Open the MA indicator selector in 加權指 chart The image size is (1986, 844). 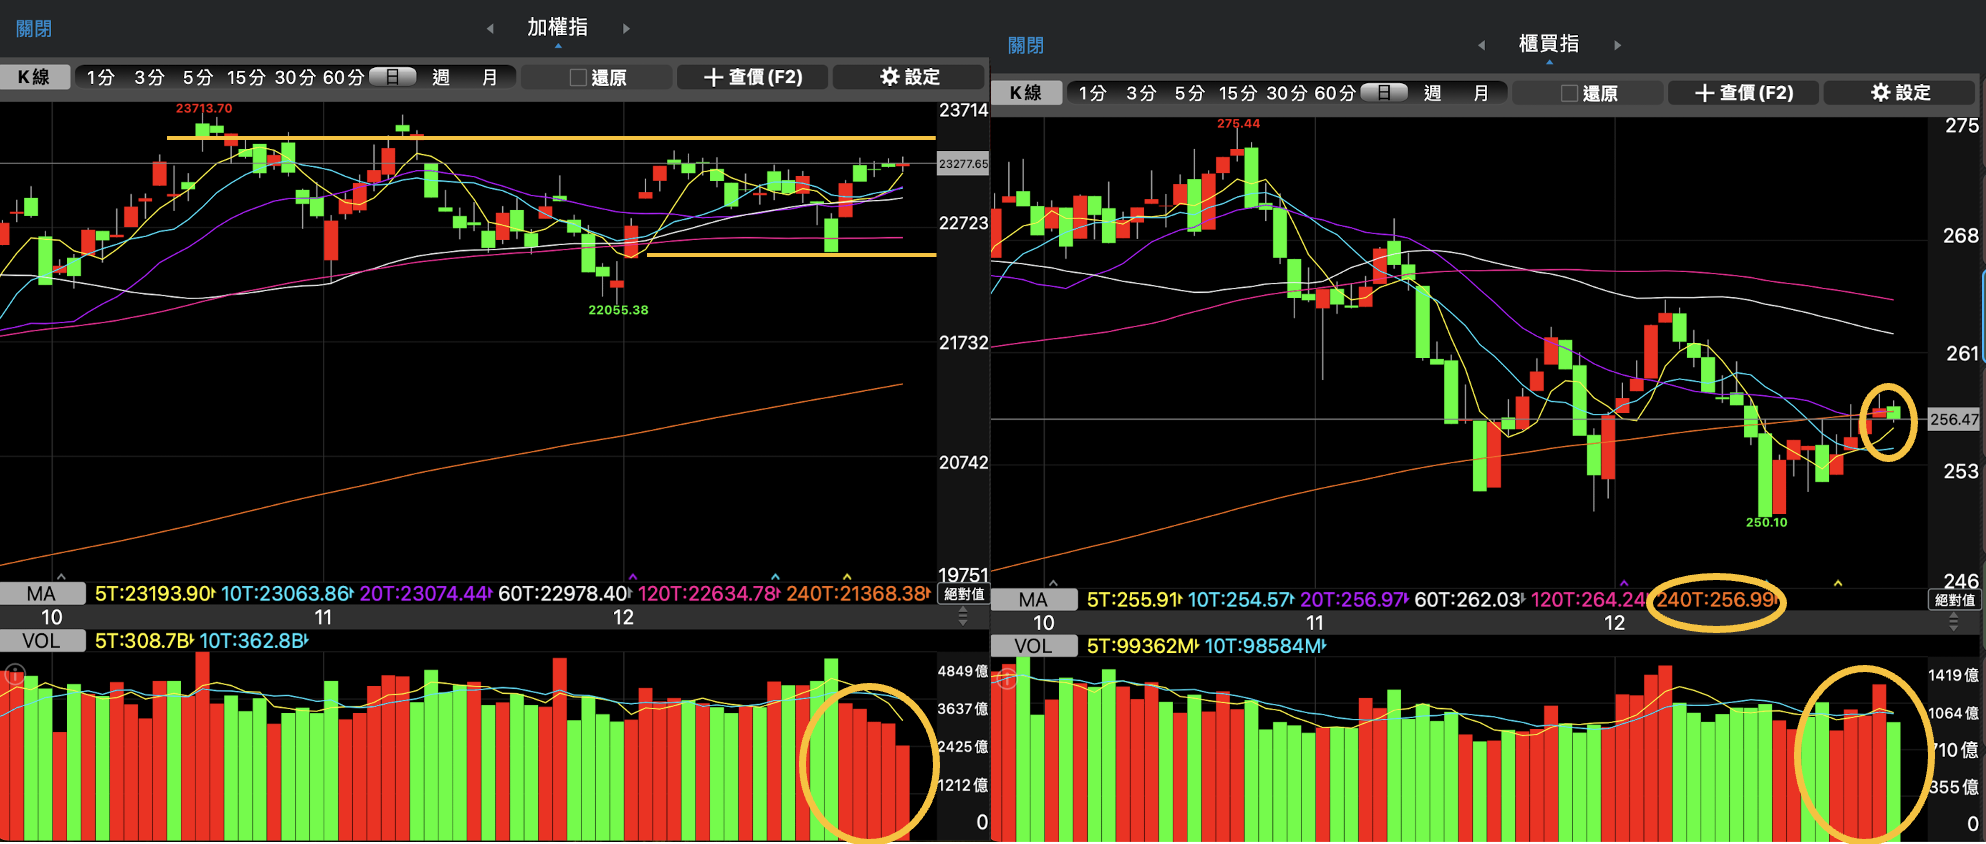pyautogui.click(x=41, y=594)
